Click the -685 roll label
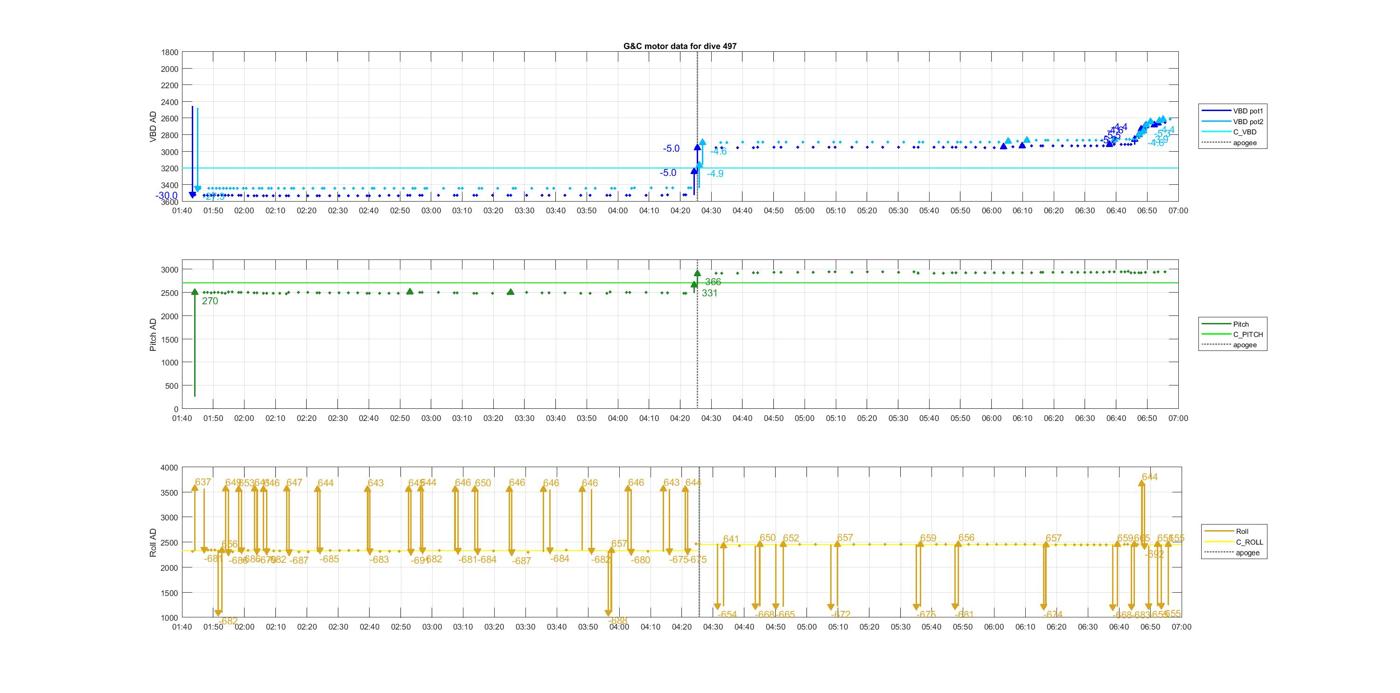1400x693 pixels. click(329, 559)
